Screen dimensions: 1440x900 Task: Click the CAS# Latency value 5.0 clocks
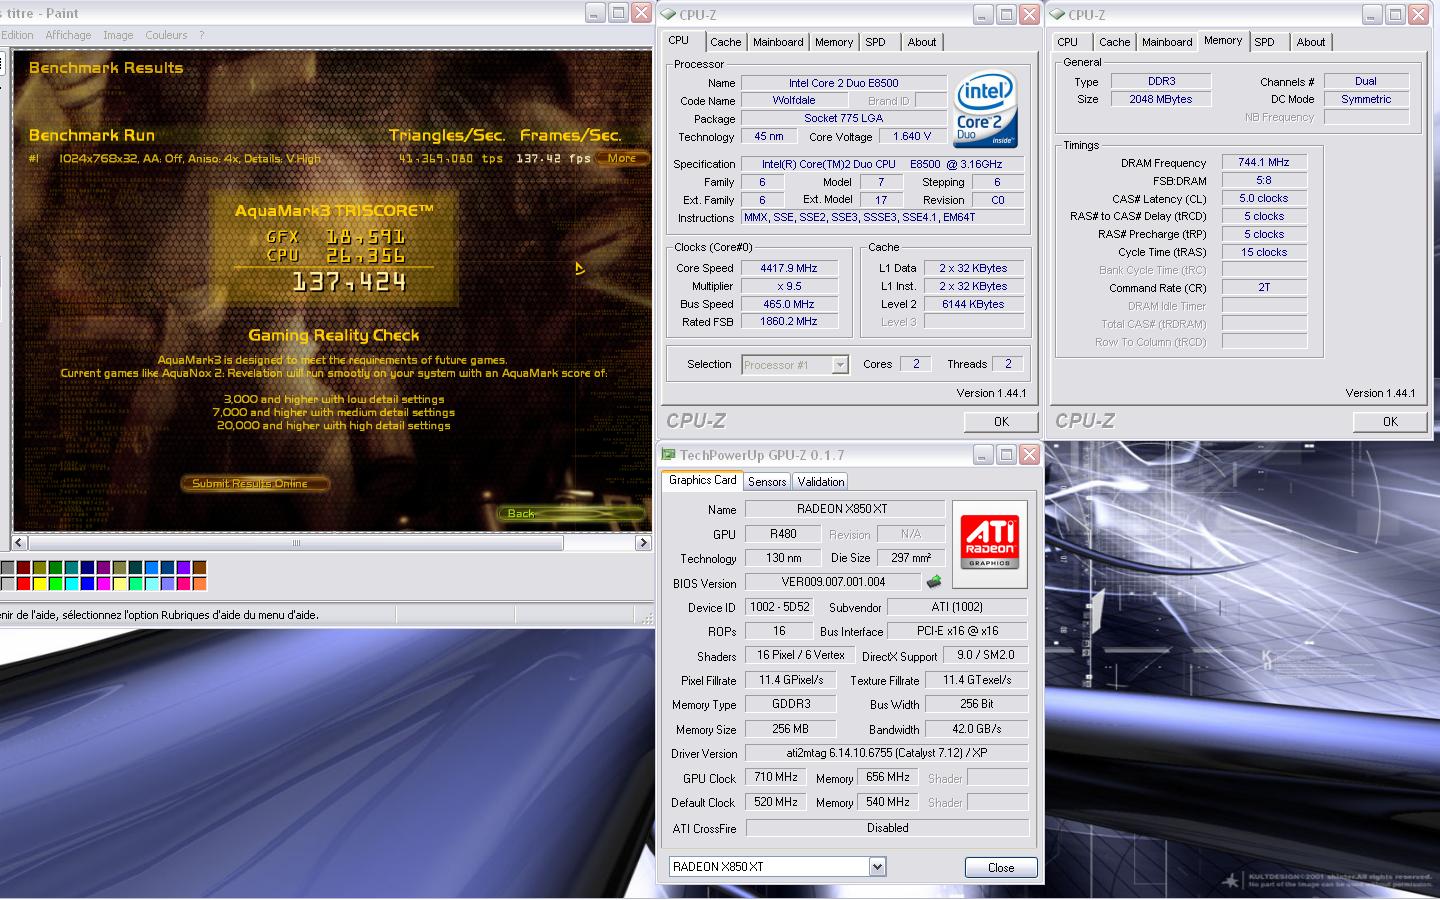[1264, 198]
